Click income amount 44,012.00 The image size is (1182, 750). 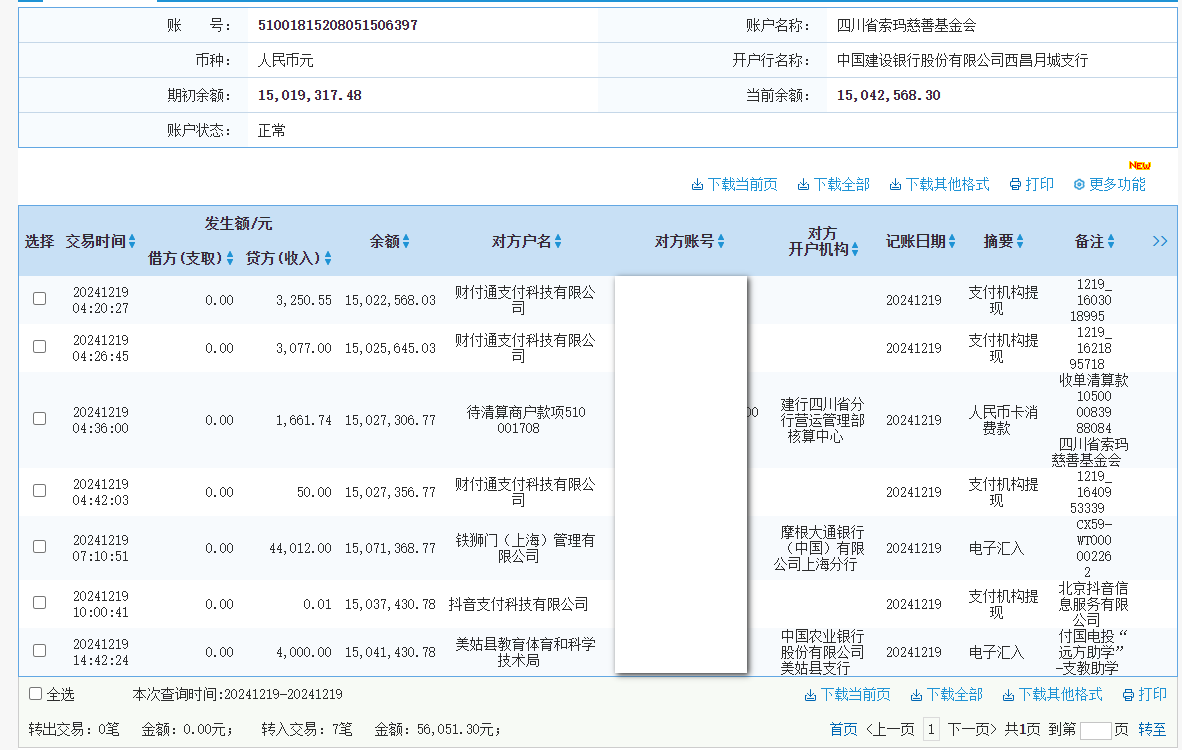pyautogui.click(x=300, y=549)
